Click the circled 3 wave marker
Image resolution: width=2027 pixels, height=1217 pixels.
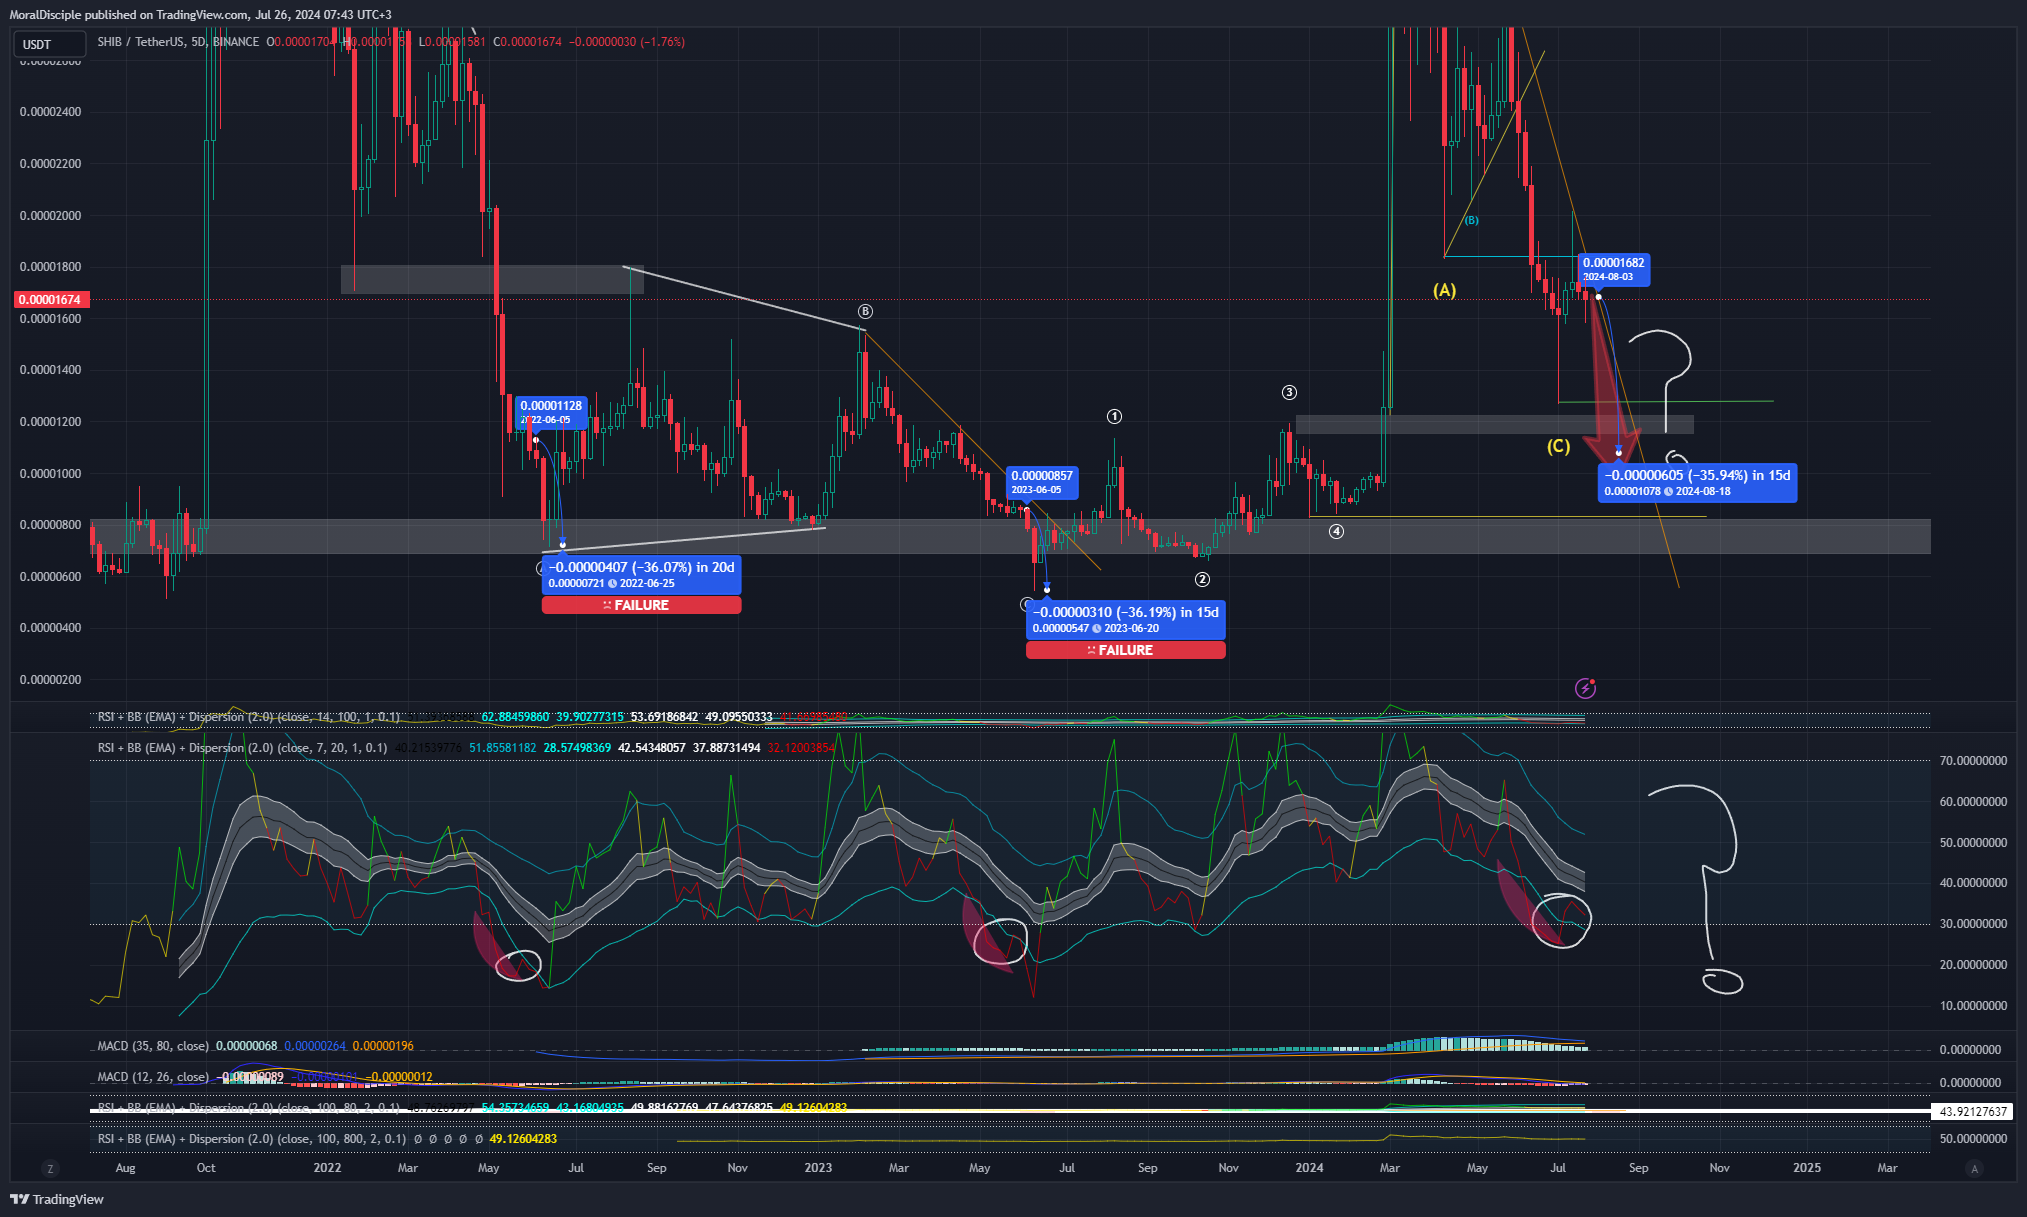click(x=1289, y=392)
